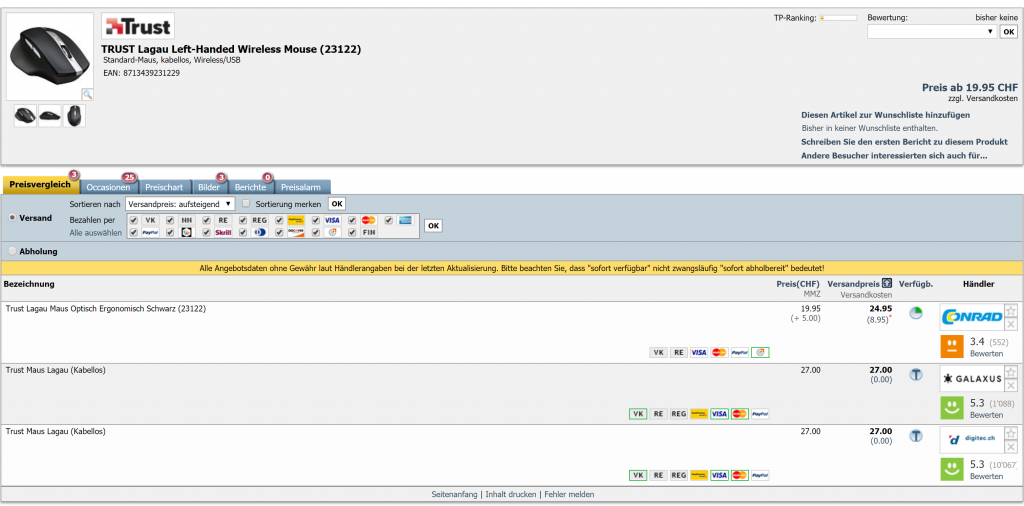Click the Galaxus dealer logo
Image resolution: width=1024 pixels, height=506 pixels.
(x=971, y=379)
